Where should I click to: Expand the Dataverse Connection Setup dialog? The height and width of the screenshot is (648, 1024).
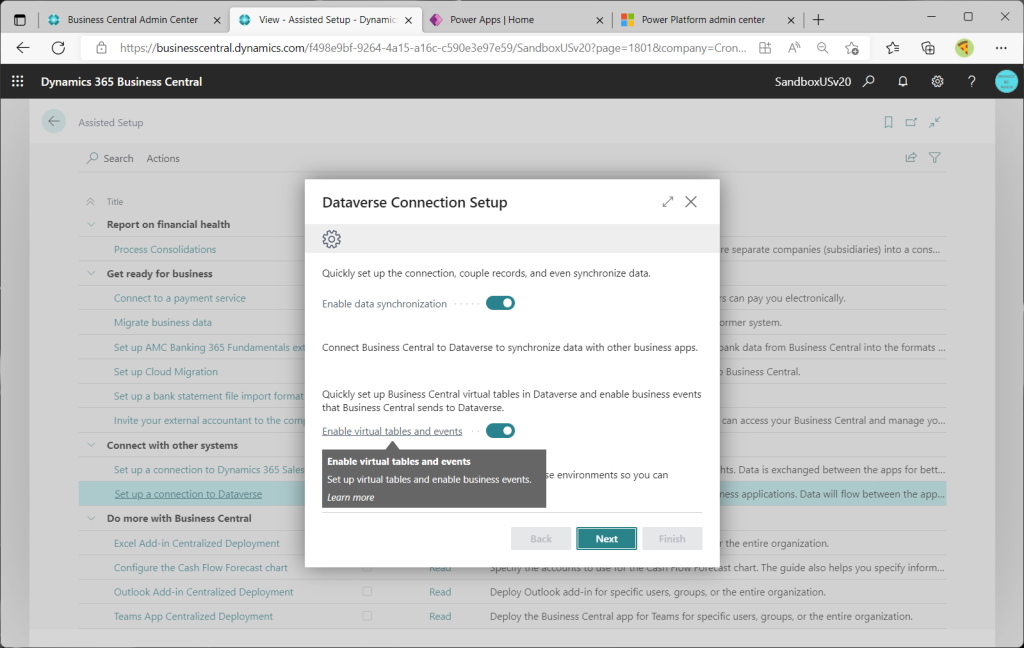click(x=667, y=202)
